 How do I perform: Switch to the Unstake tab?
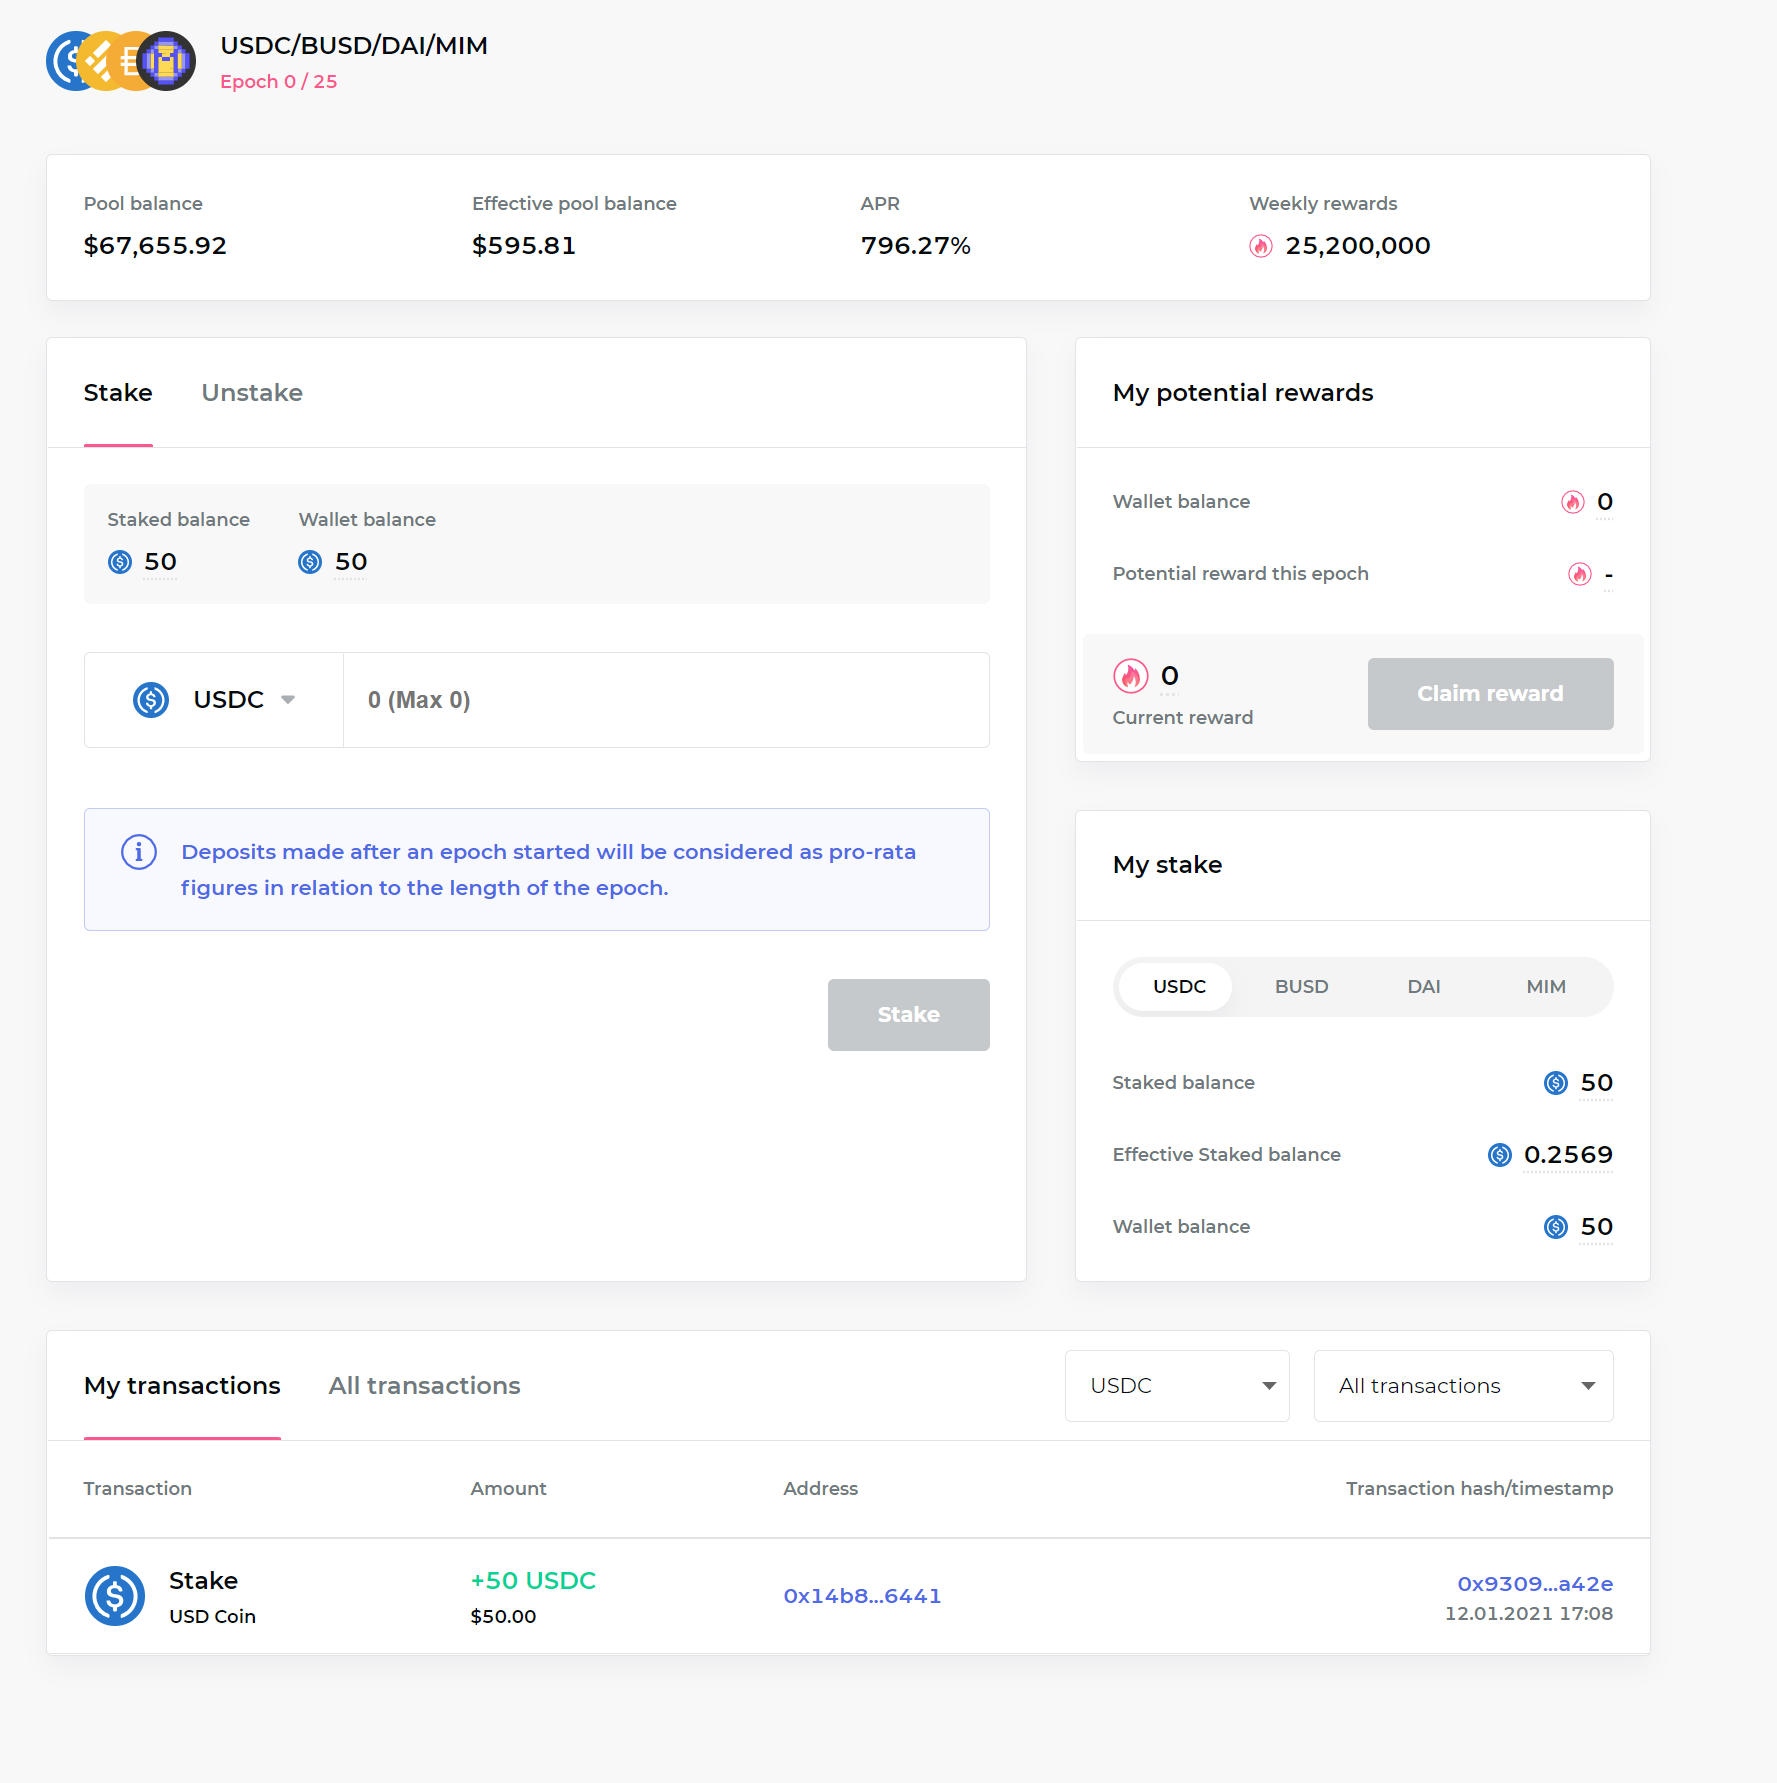pos(252,393)
